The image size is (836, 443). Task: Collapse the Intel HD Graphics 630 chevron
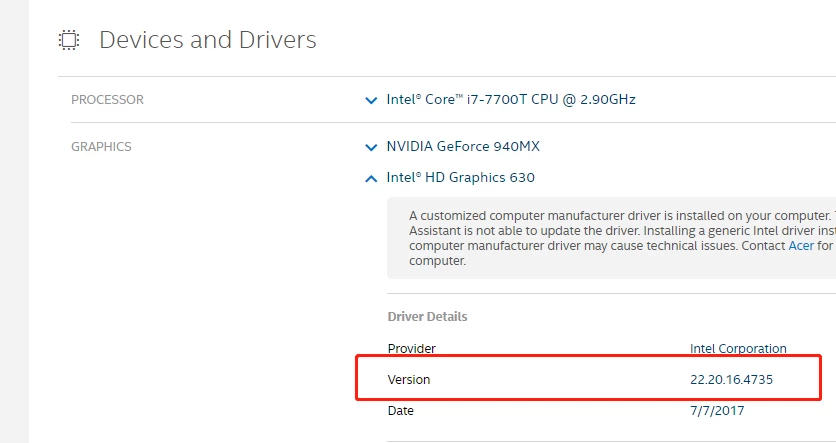point(371,179)
